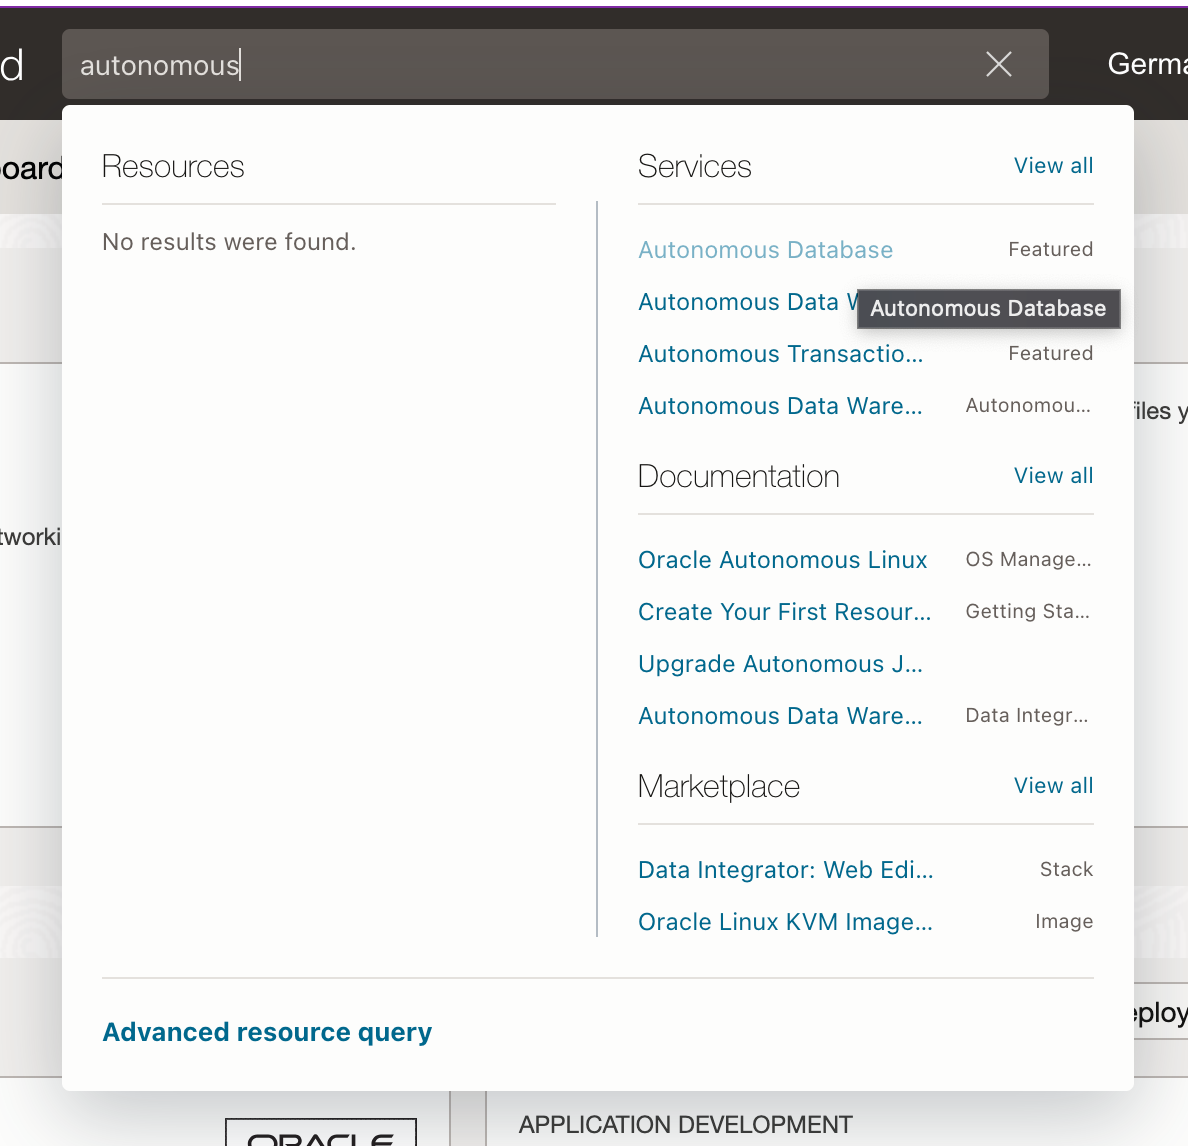Clear the search field with the X icon
Viewport: 1188px width, 1146px height.
pyautogui.click(x=999, y=64)
